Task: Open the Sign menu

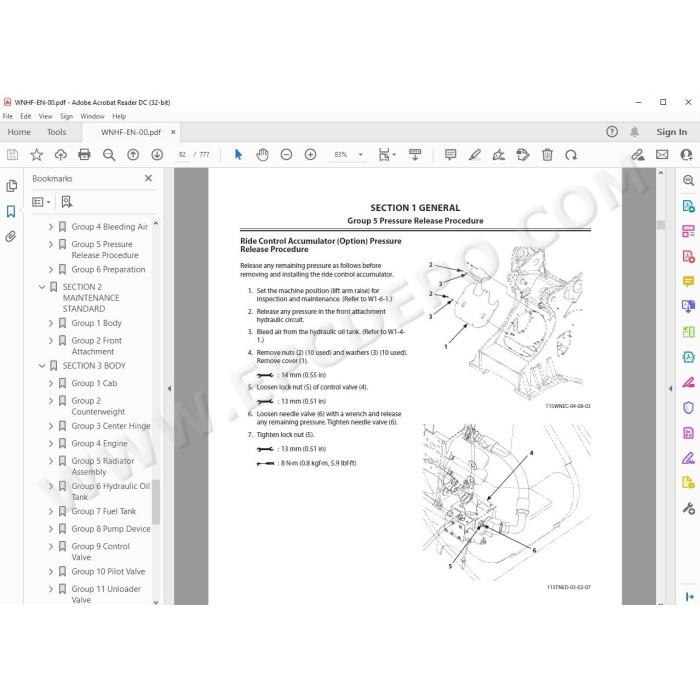Action: 67,116
